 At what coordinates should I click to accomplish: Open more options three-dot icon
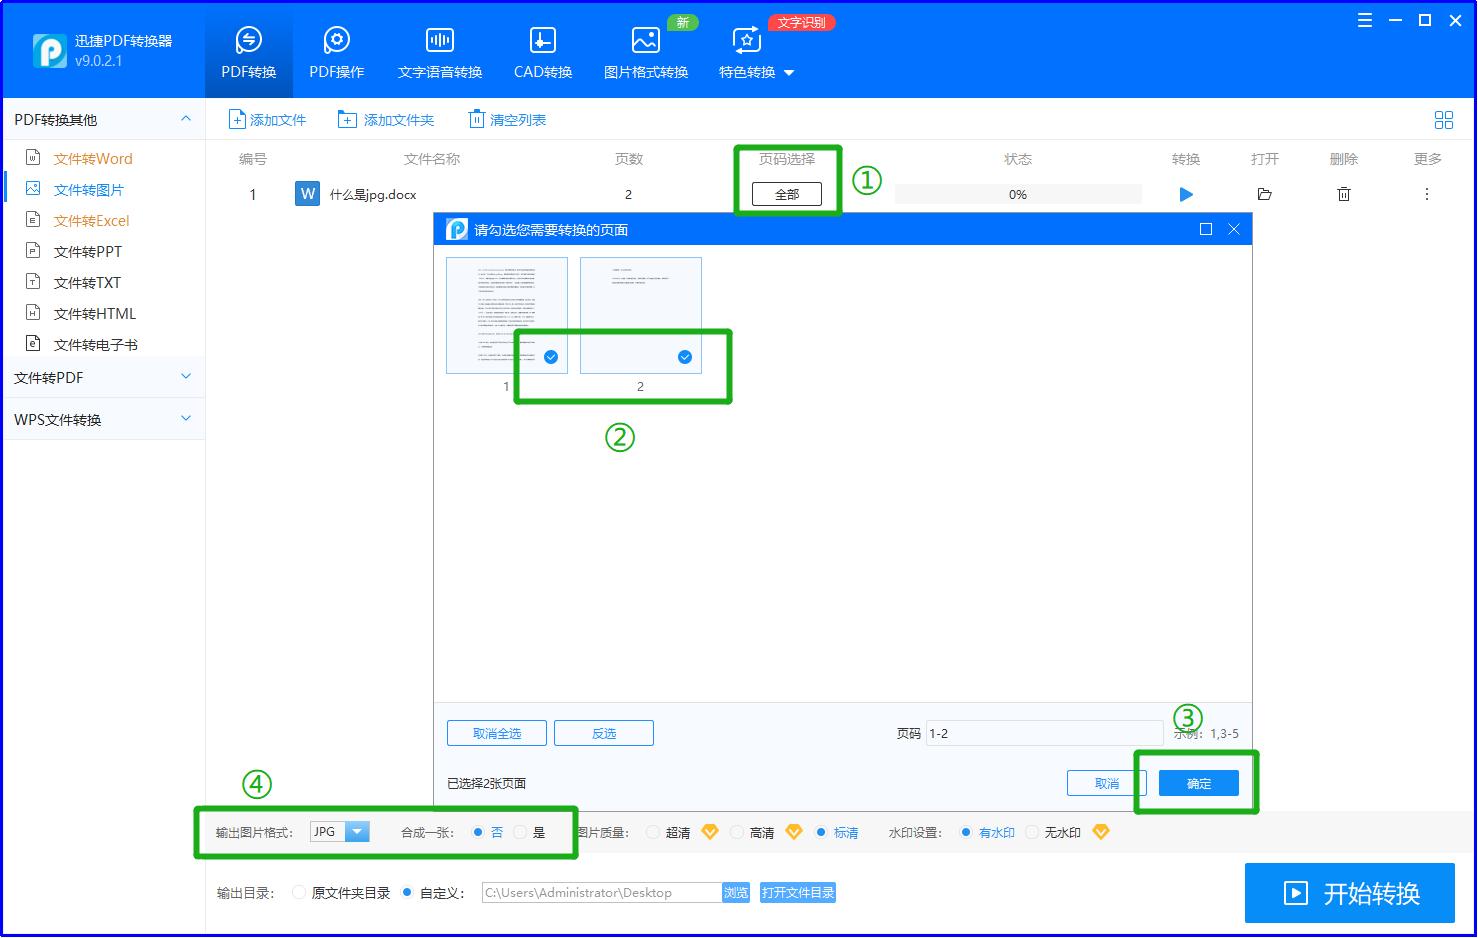point(1427,194)
